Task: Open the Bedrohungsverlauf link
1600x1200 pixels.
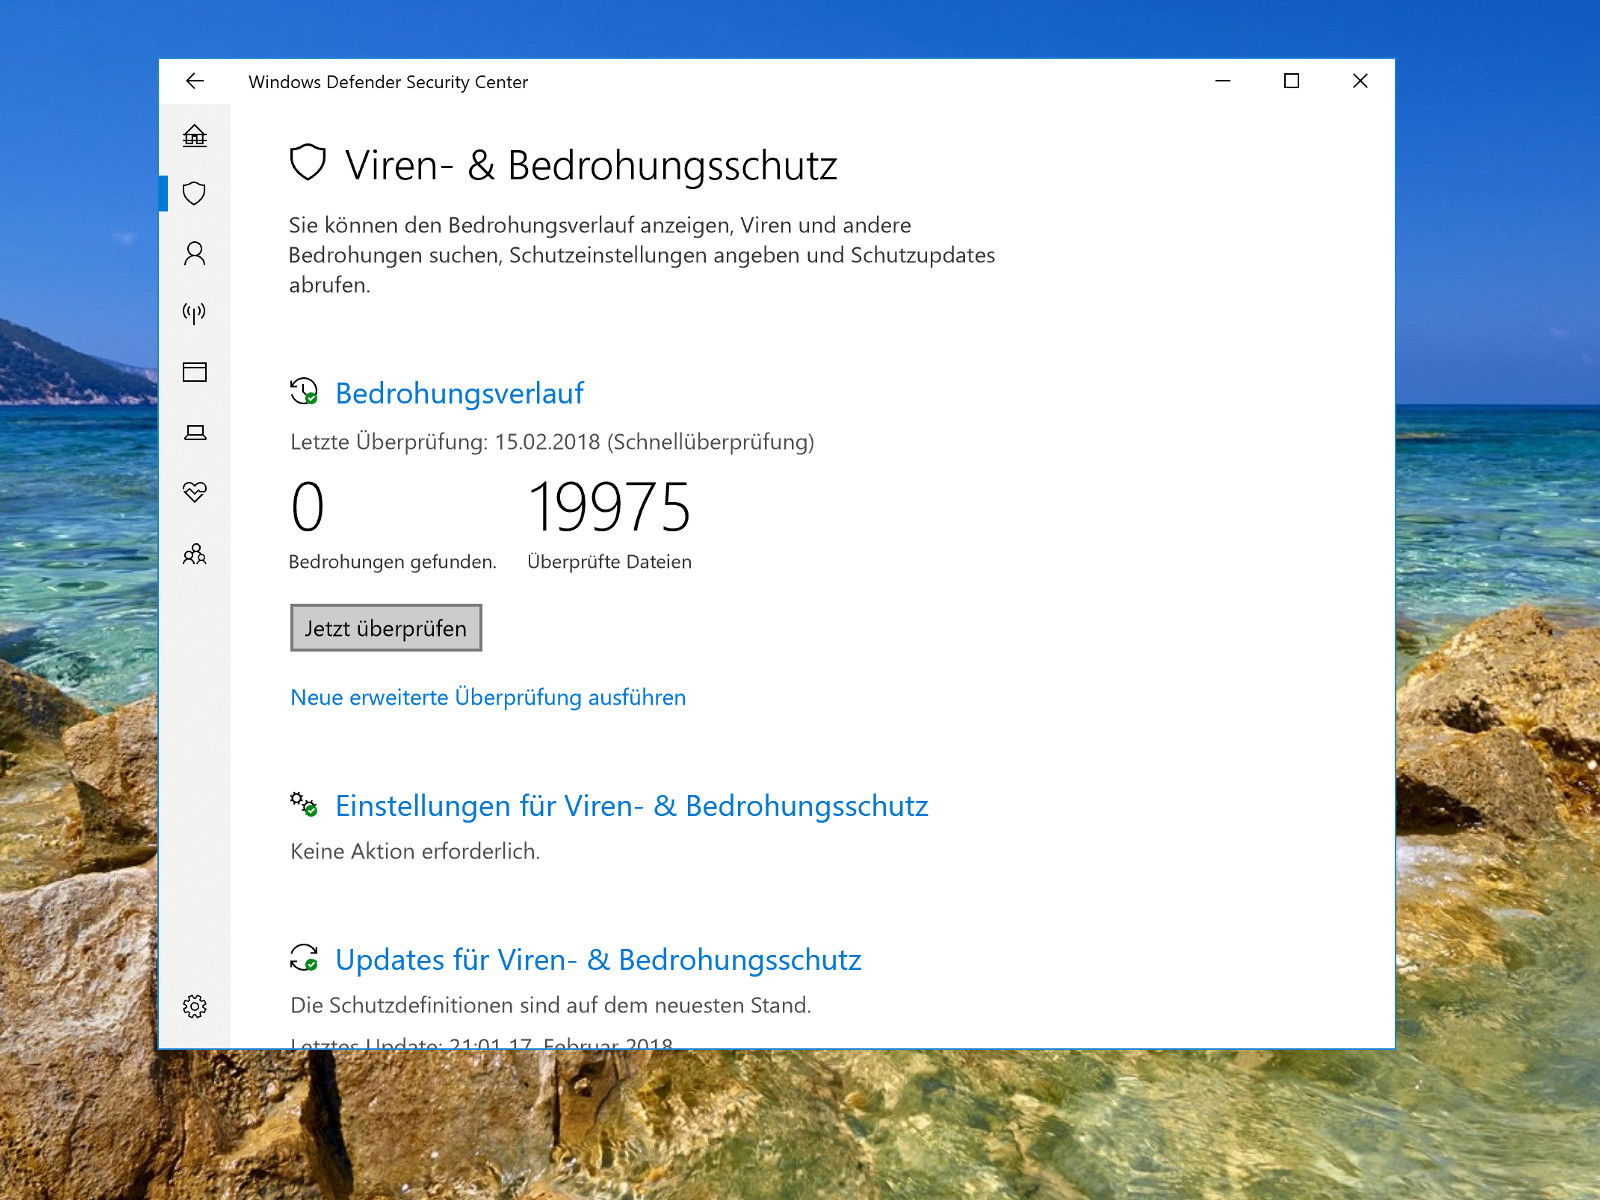Action: pos(459,393)
